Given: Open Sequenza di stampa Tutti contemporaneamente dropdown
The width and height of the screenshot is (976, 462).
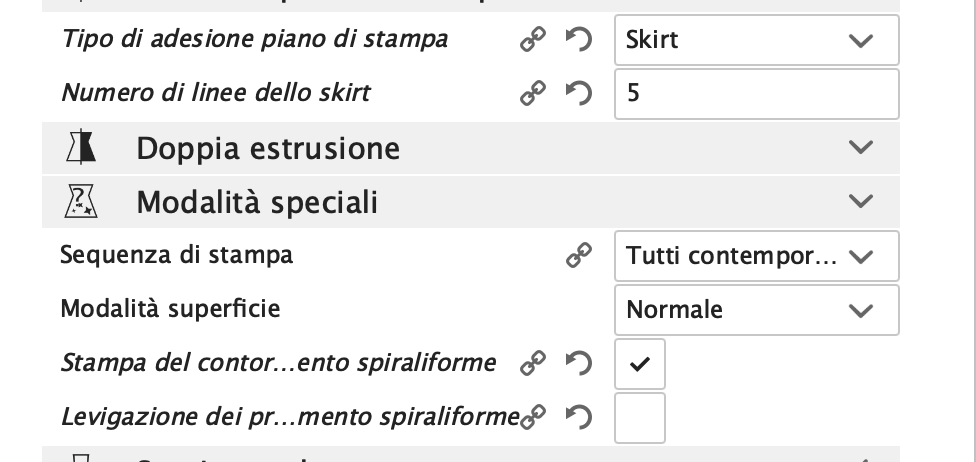Looking at the screenshot, I should [756, 256].
